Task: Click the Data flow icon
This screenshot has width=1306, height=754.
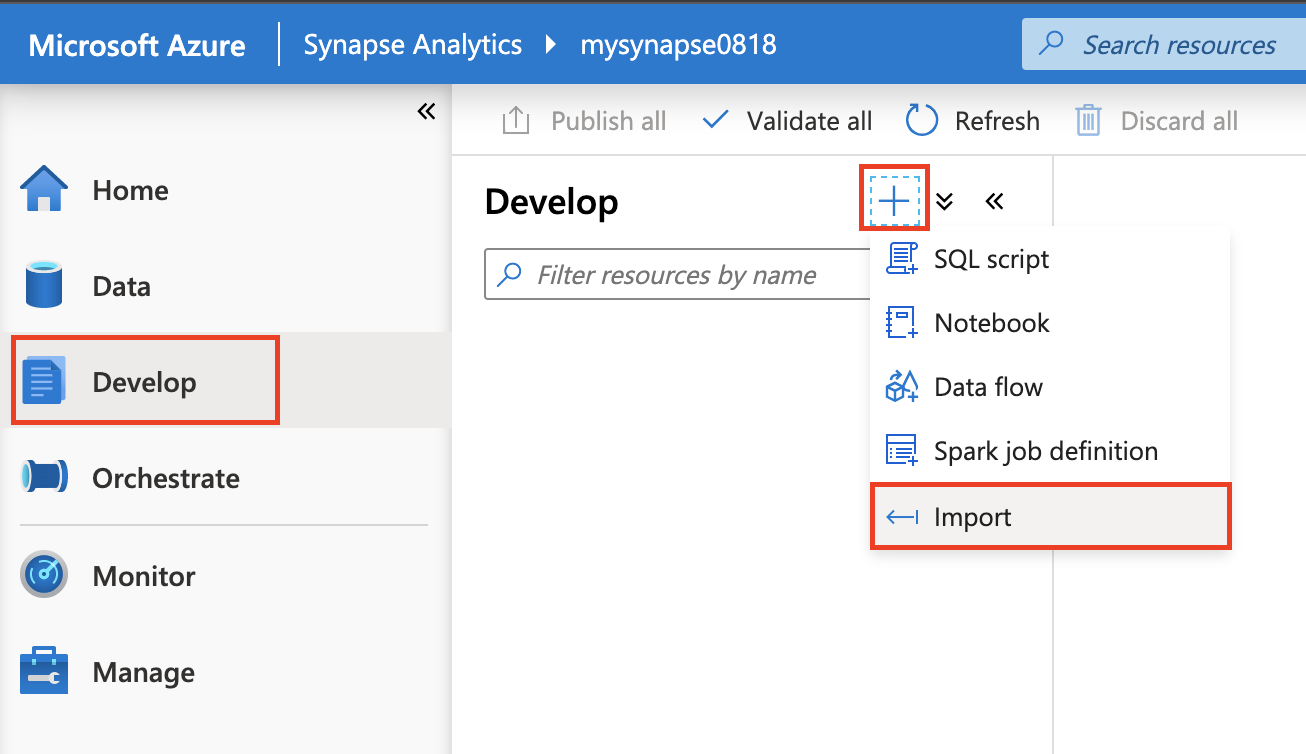Action: 902,387
